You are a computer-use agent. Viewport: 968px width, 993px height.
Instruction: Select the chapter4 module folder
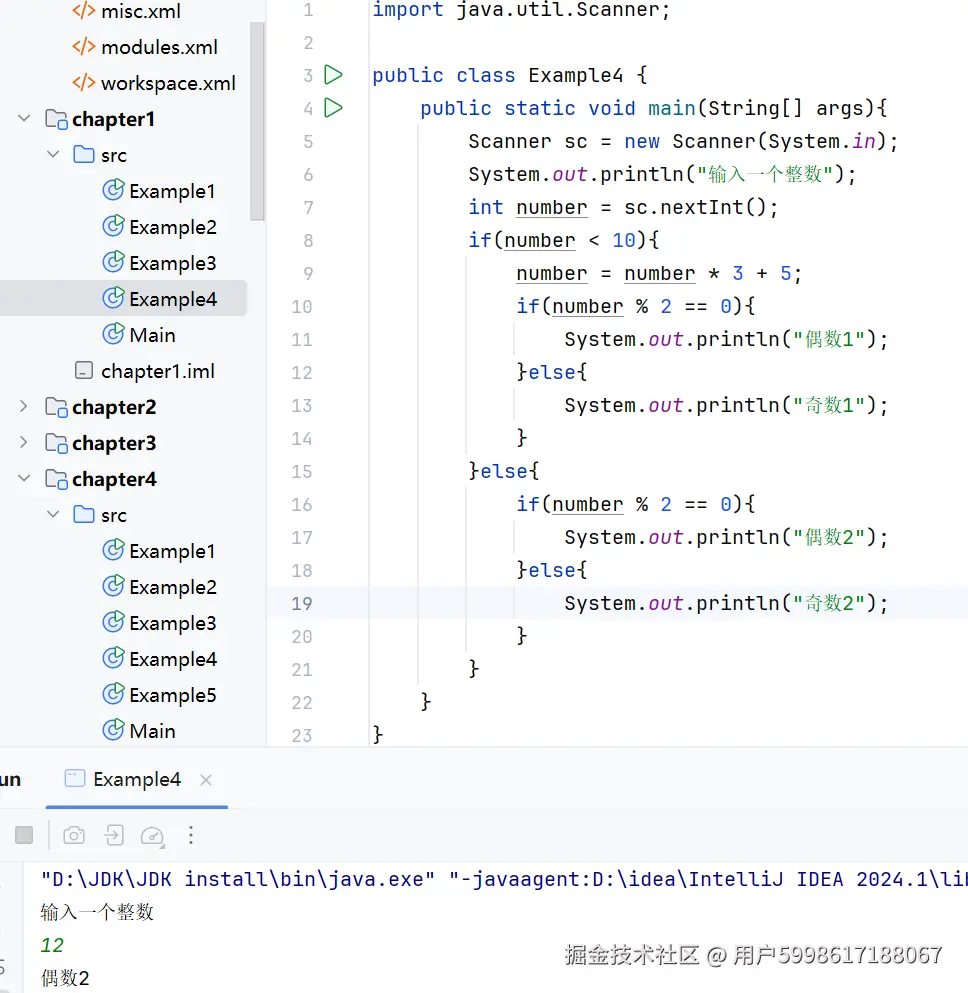101,479
